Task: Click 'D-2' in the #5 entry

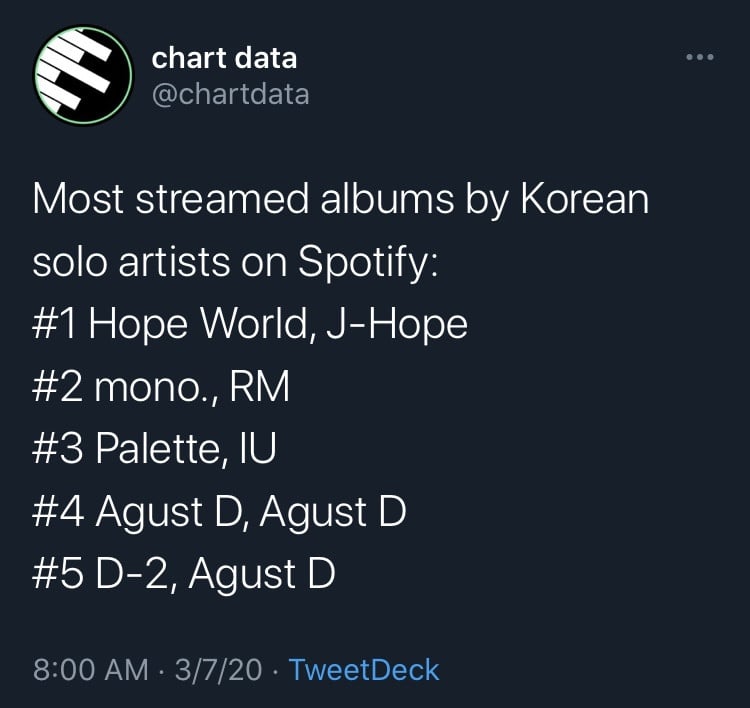Action: [130, 574]
